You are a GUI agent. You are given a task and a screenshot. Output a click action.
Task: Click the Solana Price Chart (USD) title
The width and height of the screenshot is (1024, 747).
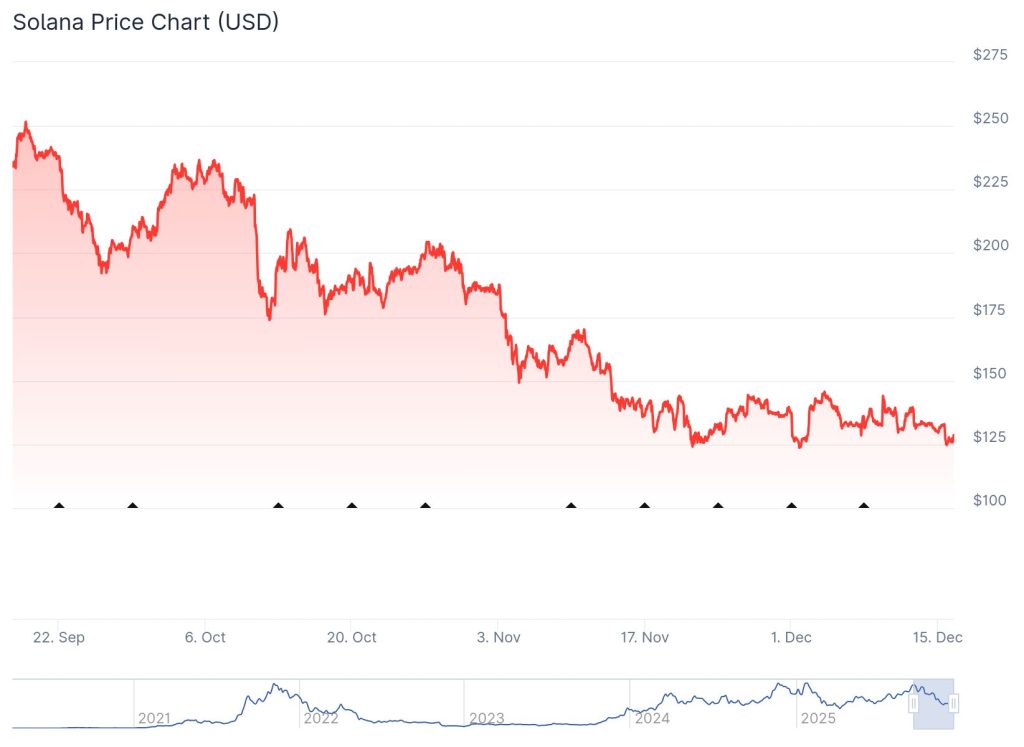point(146,22)
